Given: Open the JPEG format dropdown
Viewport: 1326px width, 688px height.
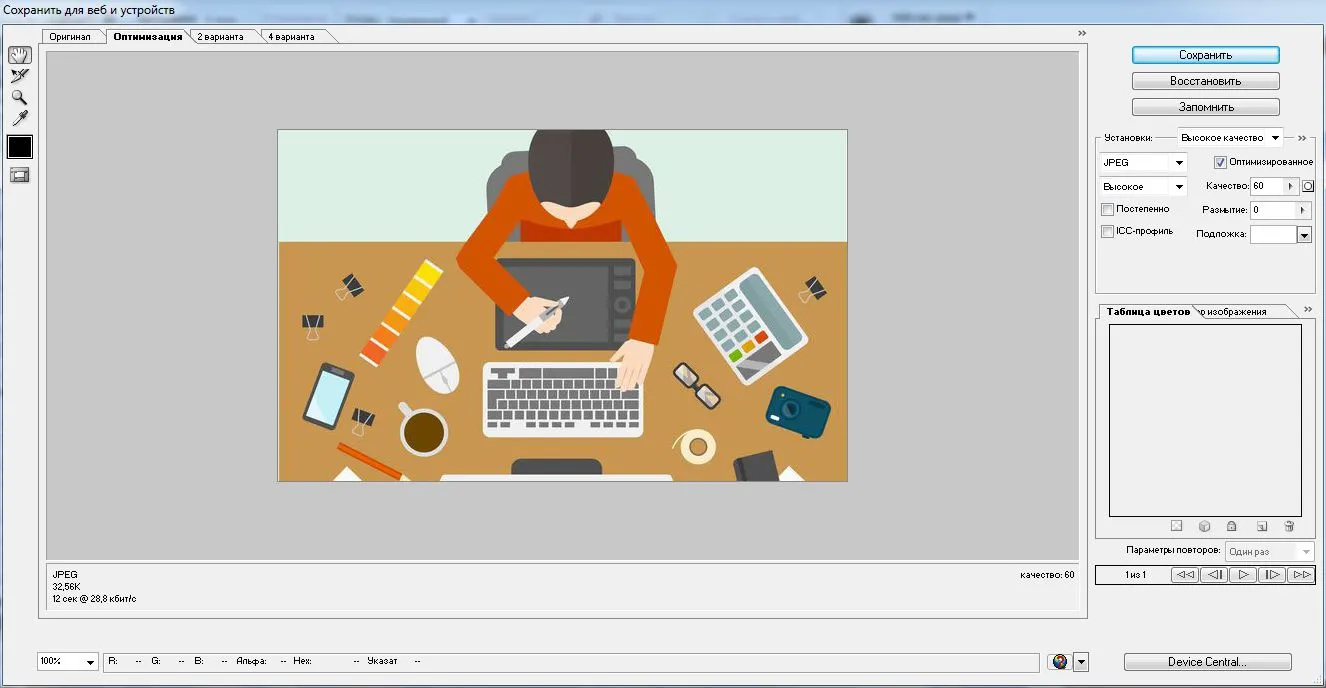Looking at the screenshot, I should pyautogui.click(x=1143, y=162).
